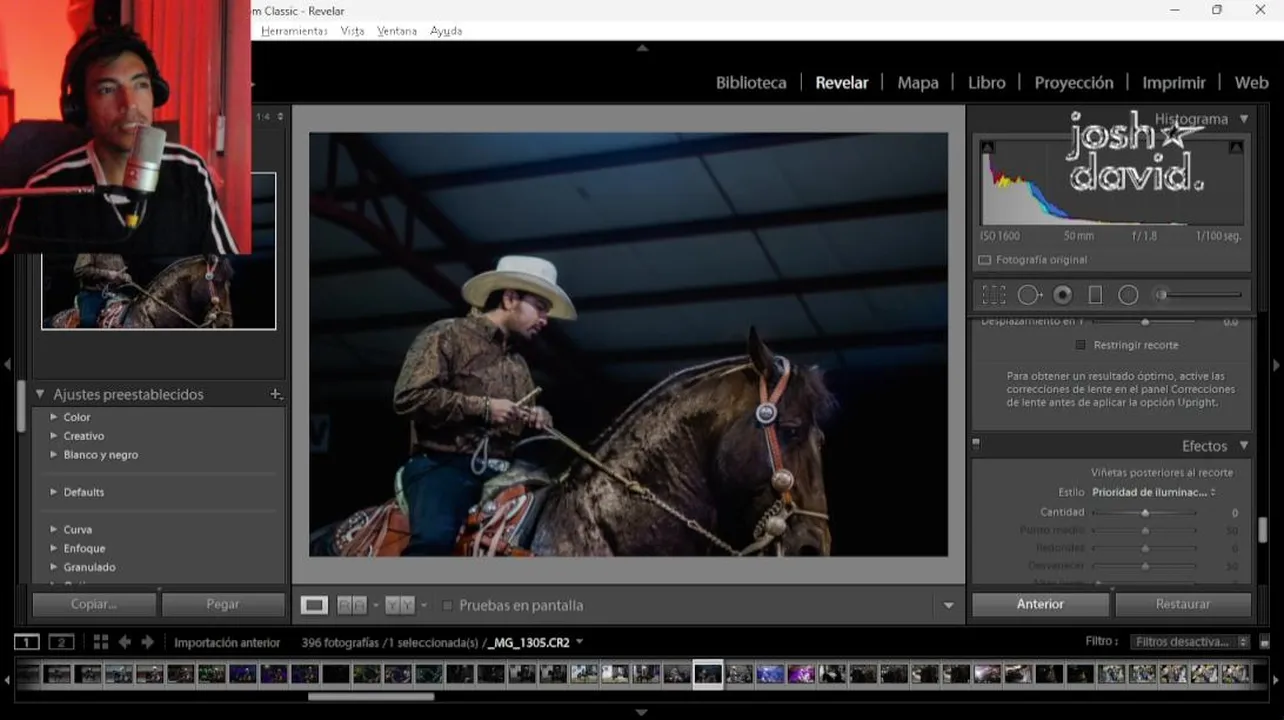Expand the Creativo preset folder
1284x720 pixels.
coord(54,436)
